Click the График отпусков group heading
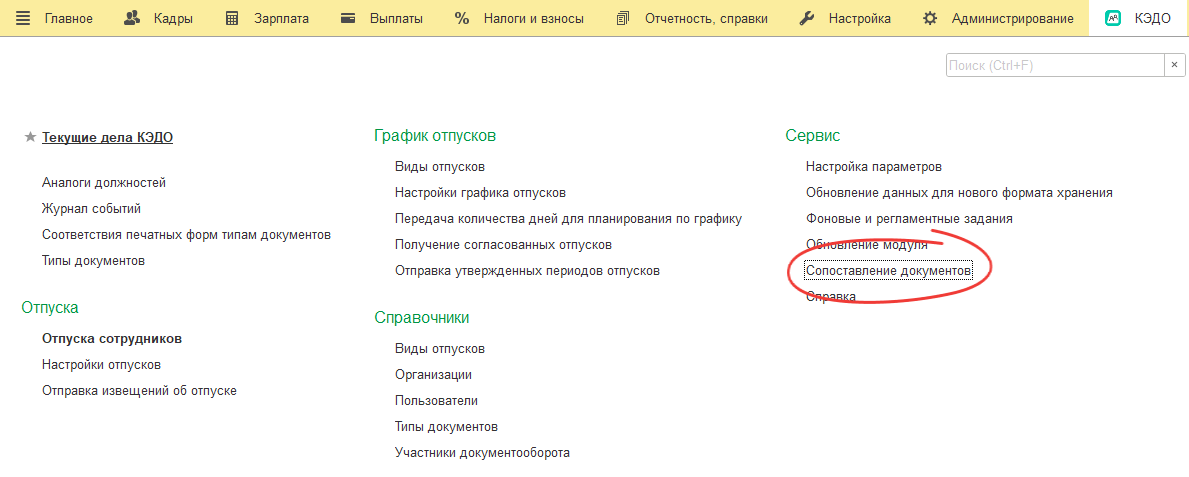The width and height of the screenshot is (1189, 477). 435,136
